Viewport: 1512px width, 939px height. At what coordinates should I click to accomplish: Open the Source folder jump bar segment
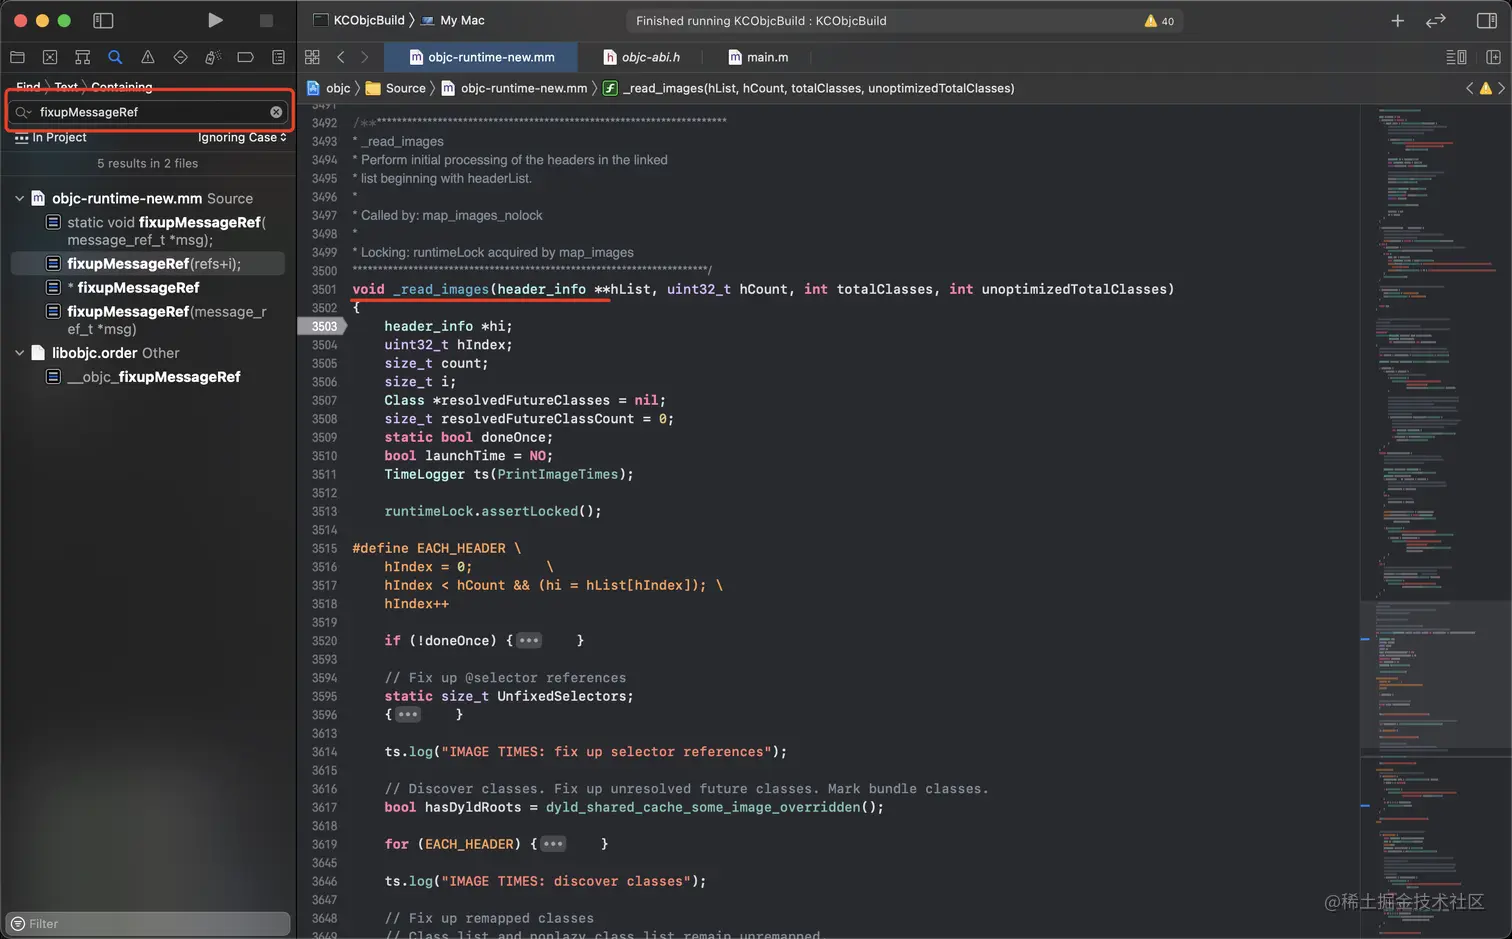click(x=396, y=88)
